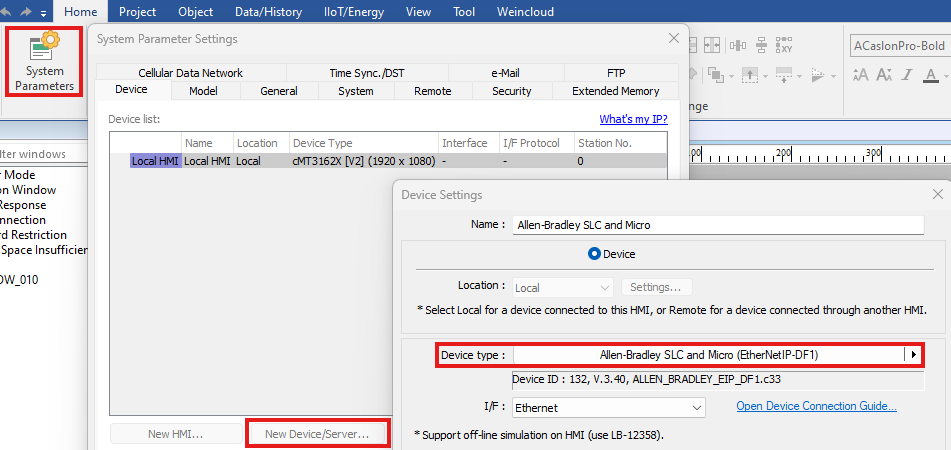951x450 pixels.
Task: Open dropdown next to flip triangle icon
Action: pos(833,76)
